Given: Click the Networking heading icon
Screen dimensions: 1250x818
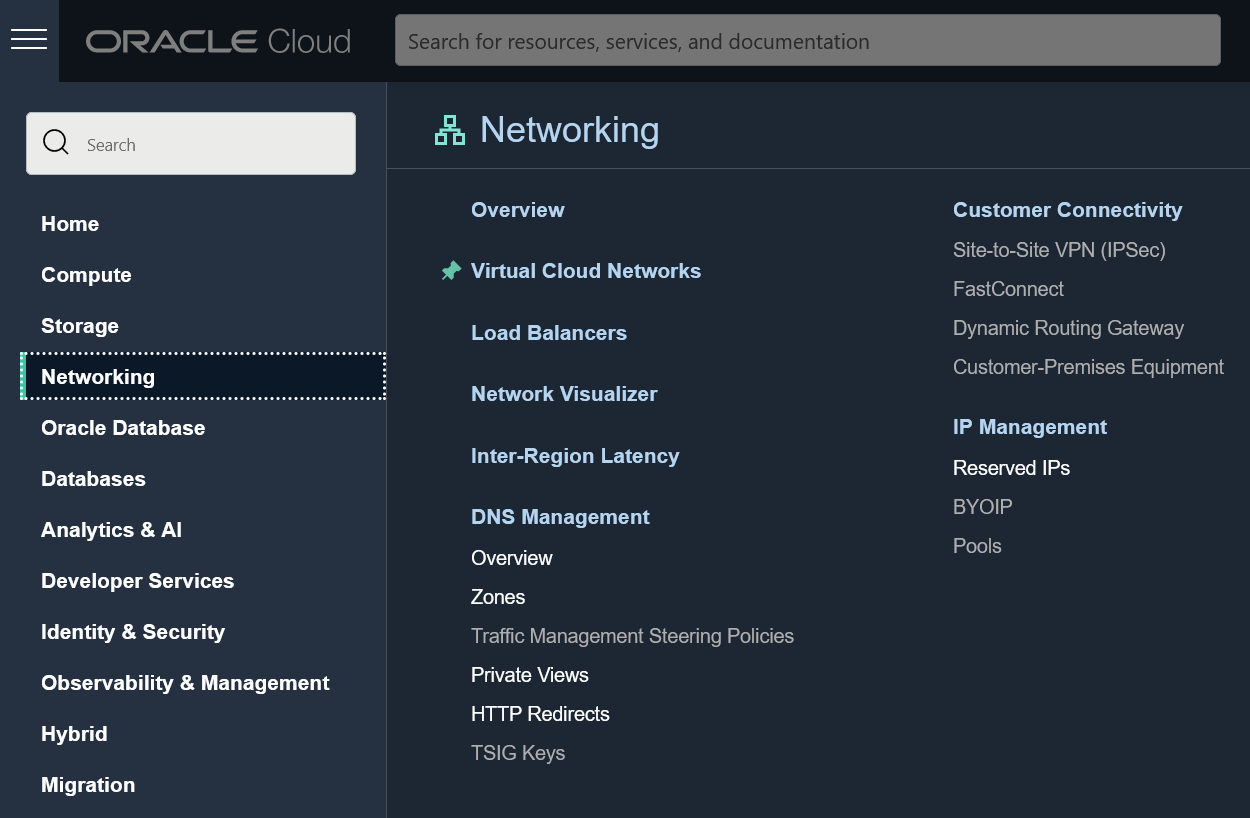Looking at the screenshot, I should (450, 130).
